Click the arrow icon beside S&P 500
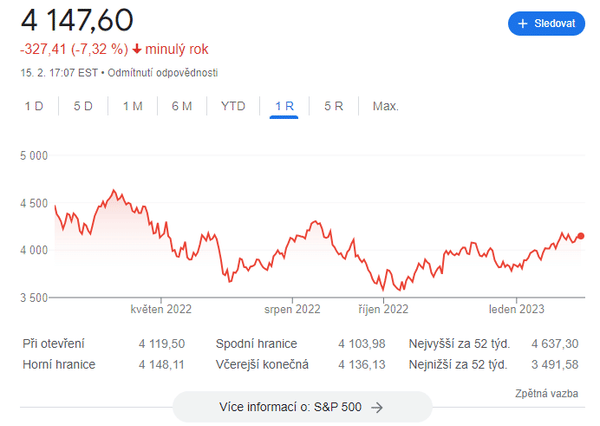 pos(377,407)
